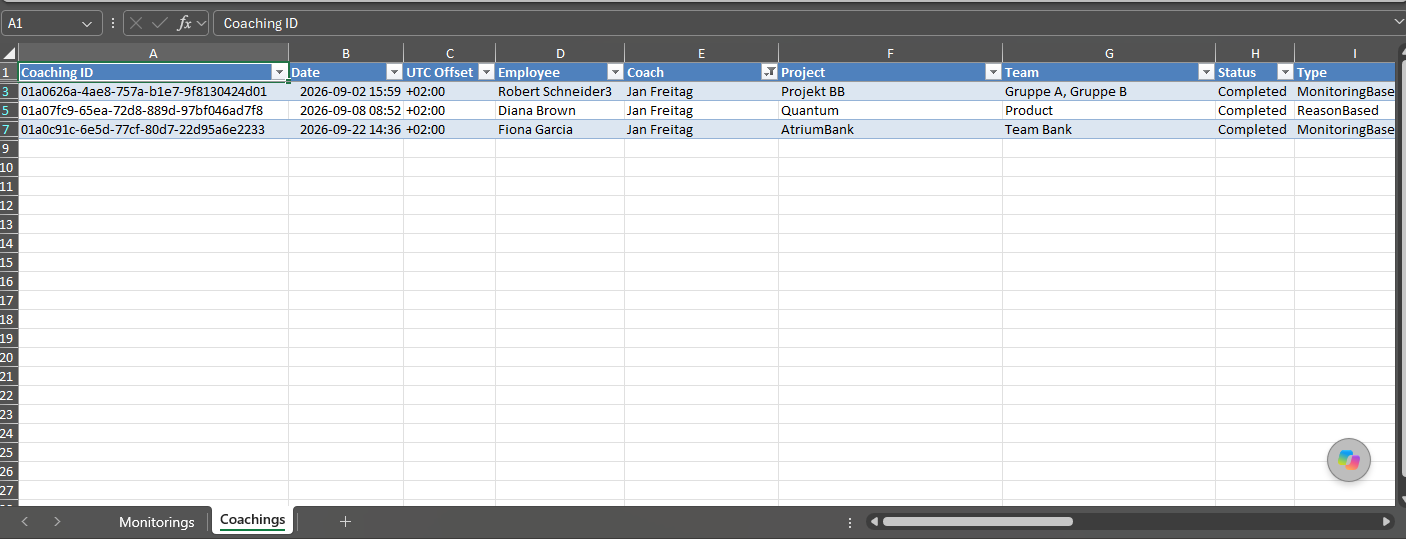The width and height of the screenshot is (1406, 539).
Task: Open the Coaching ID filter dropdown
Action: (279, 72)
